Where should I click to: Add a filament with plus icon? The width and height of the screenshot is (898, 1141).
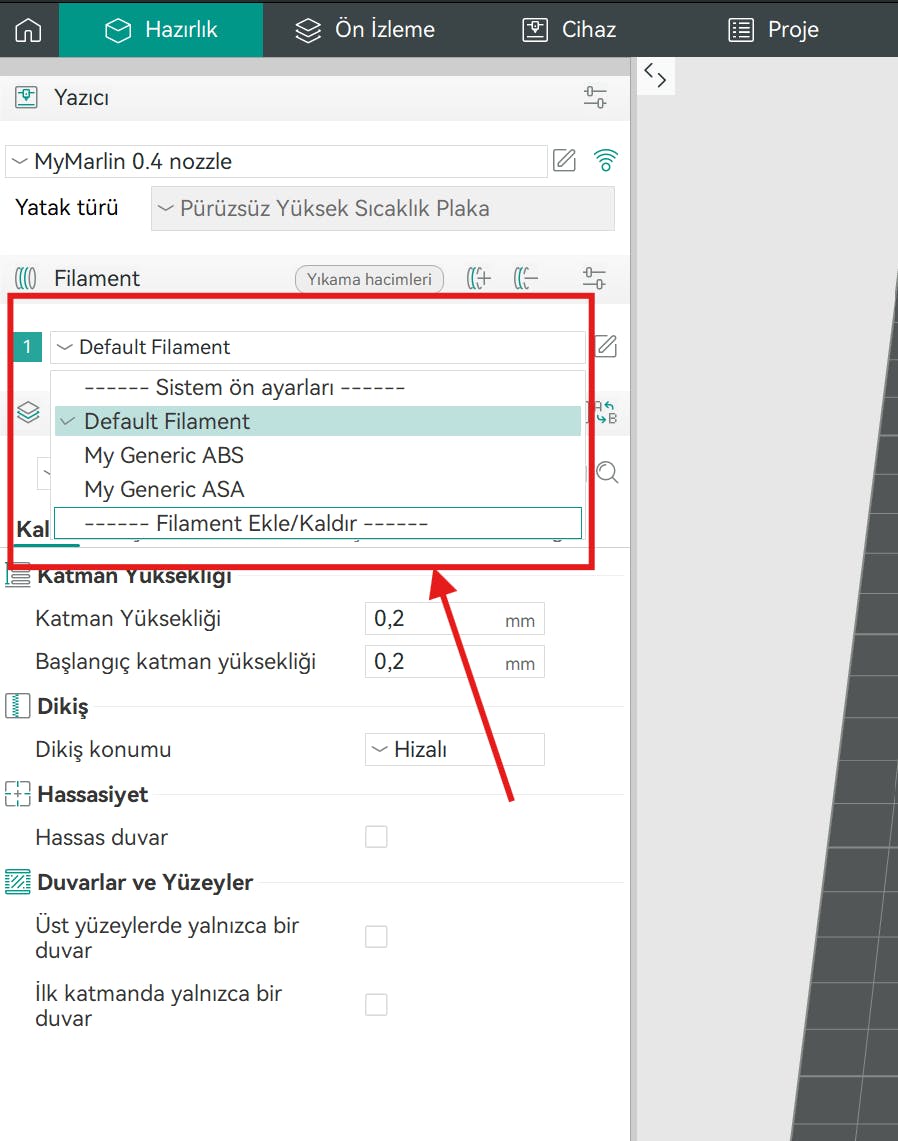pyautogui.click(x=479, y=279)
